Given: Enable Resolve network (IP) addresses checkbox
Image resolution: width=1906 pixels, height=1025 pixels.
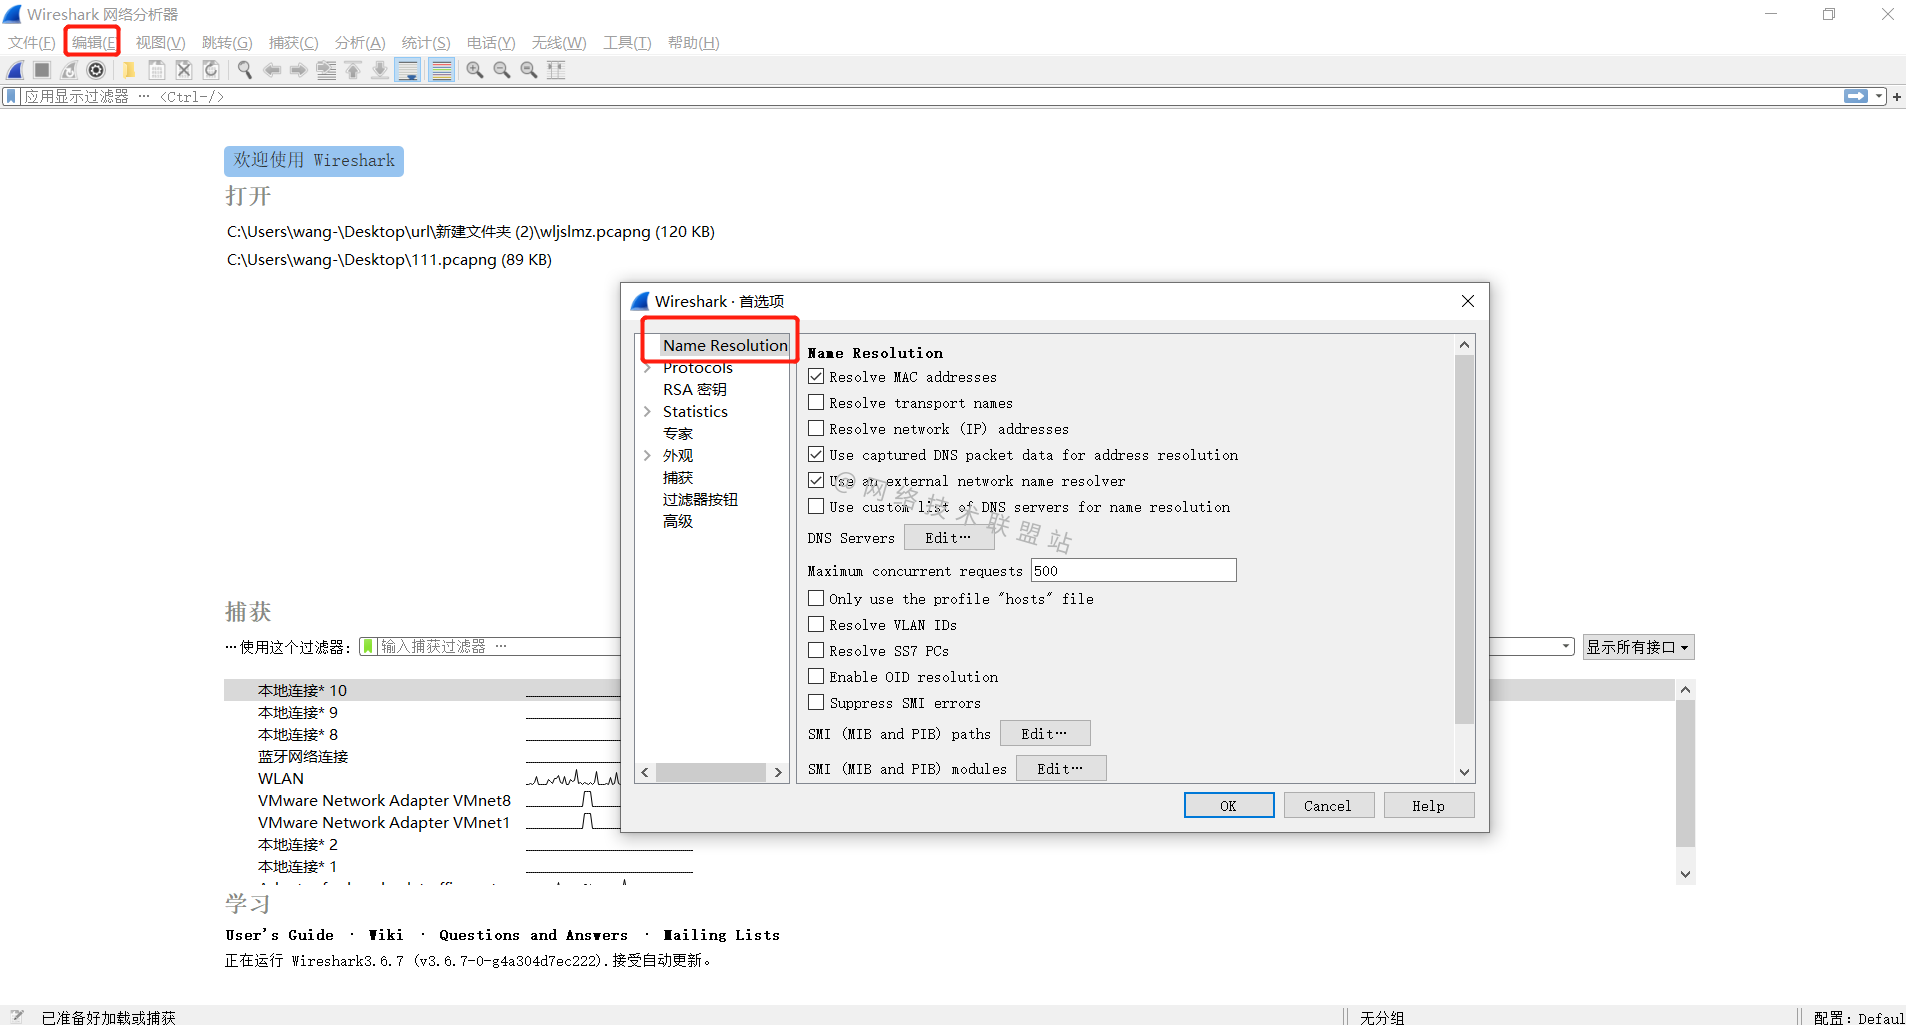Looking at the screenshot, I should click(816, 428).
